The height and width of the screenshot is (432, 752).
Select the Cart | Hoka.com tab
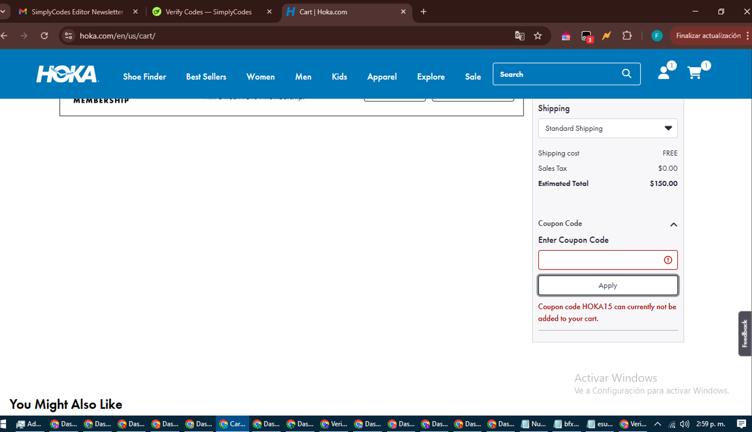pyautogui.click(x=346, y=12)
